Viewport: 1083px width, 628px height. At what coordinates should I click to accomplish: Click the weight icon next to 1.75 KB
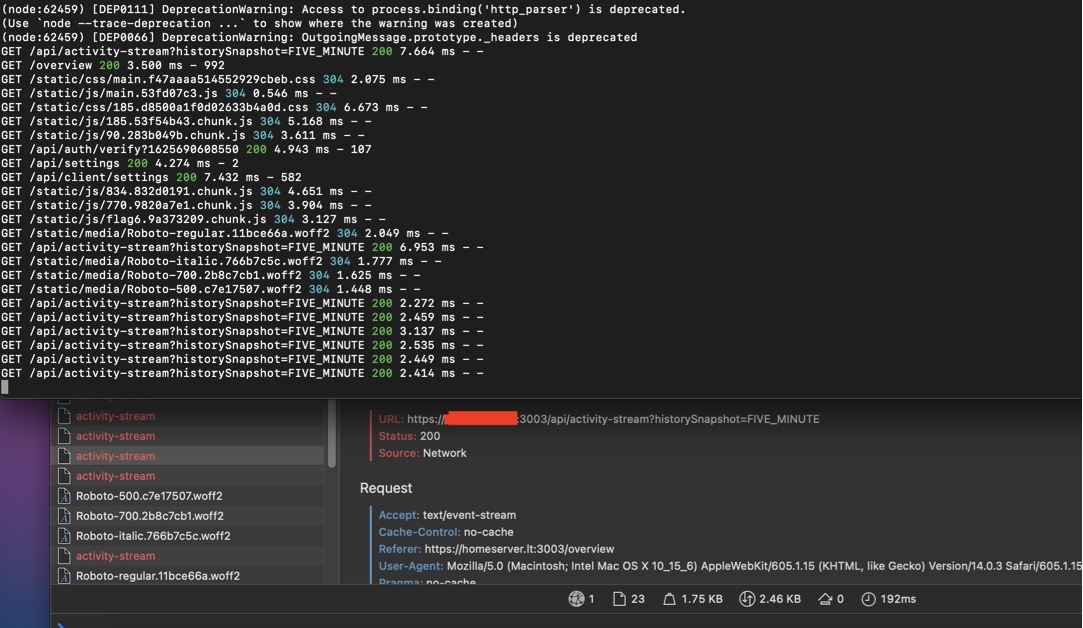667,598
